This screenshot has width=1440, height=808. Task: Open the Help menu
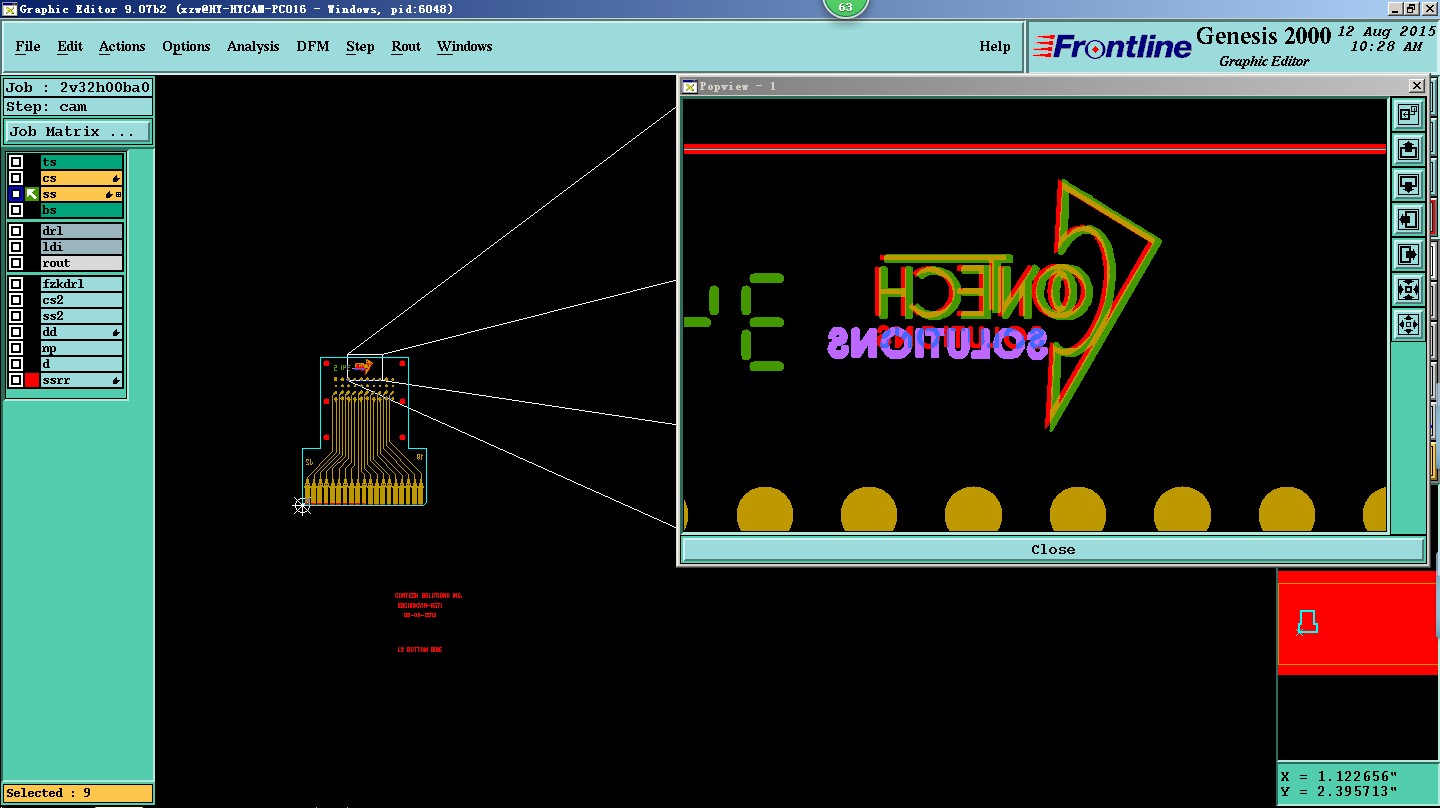coord(994,46)
